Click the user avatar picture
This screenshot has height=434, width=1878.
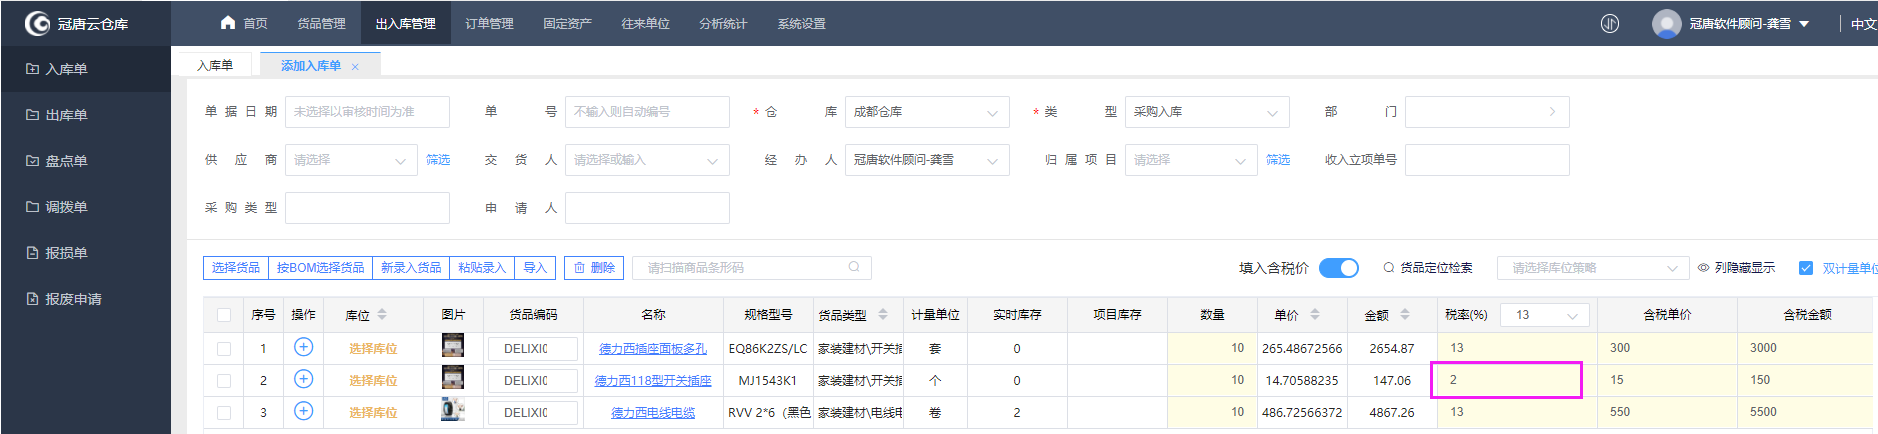pyautogui.click(x=1666, y=23)
